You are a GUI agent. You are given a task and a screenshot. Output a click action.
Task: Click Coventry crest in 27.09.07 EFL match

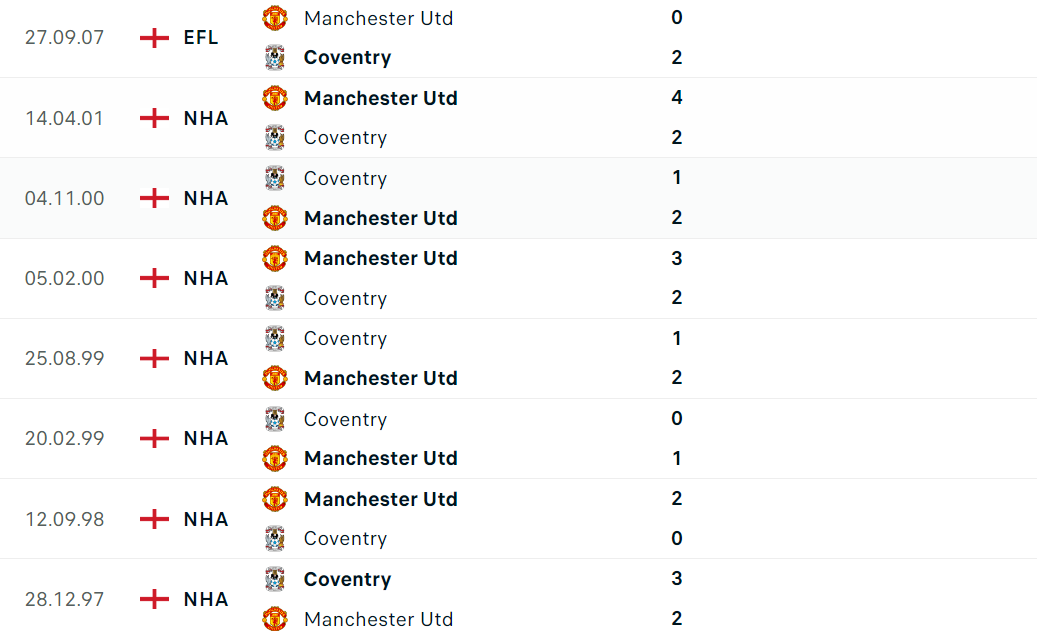275,57
